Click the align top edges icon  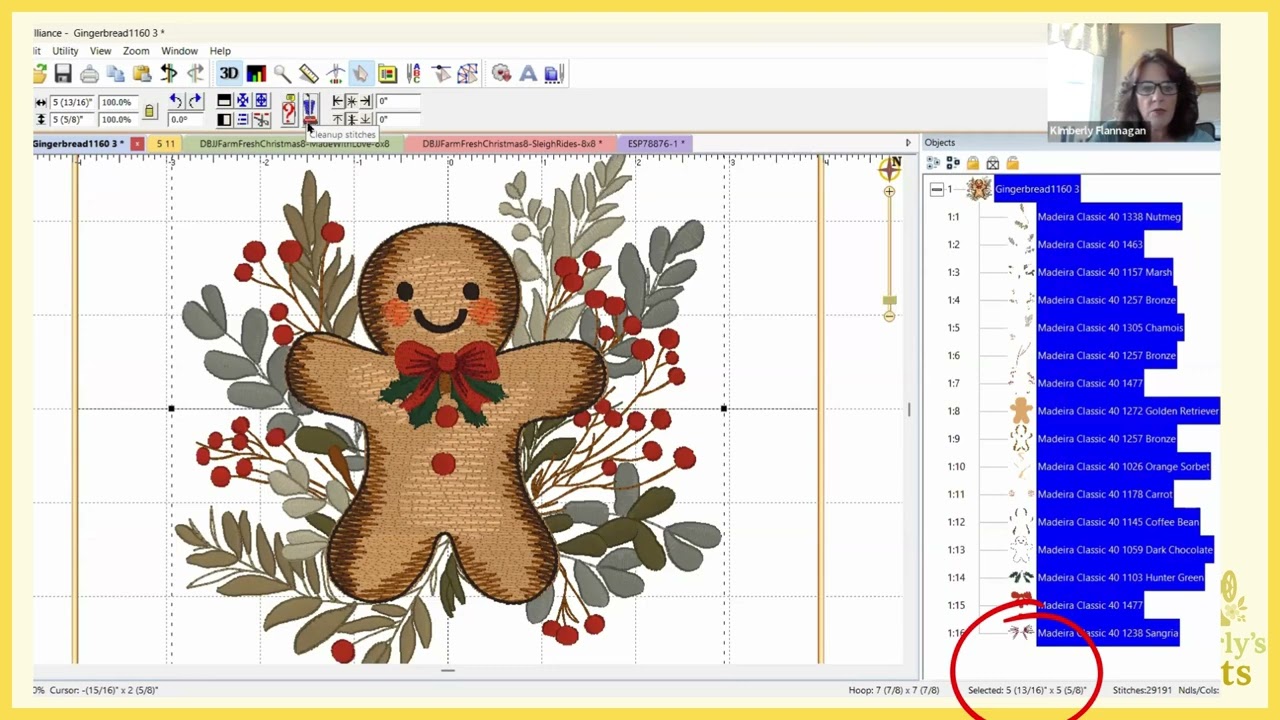(338, 120)
